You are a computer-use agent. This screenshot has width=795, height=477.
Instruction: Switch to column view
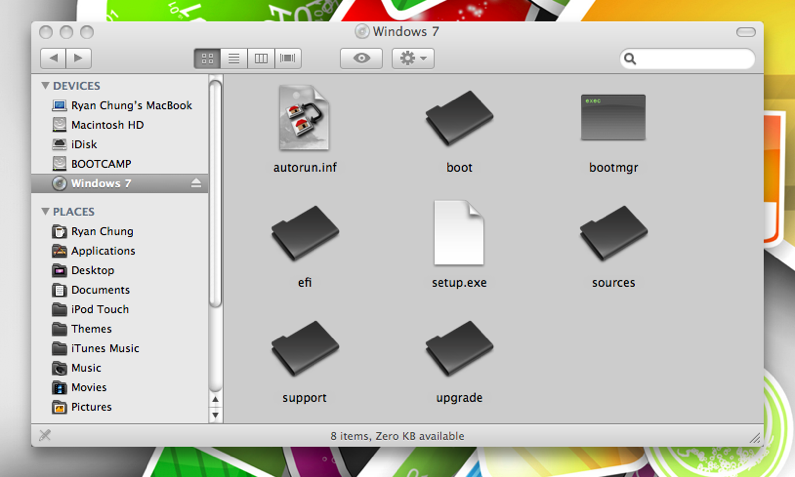[261, 58]
